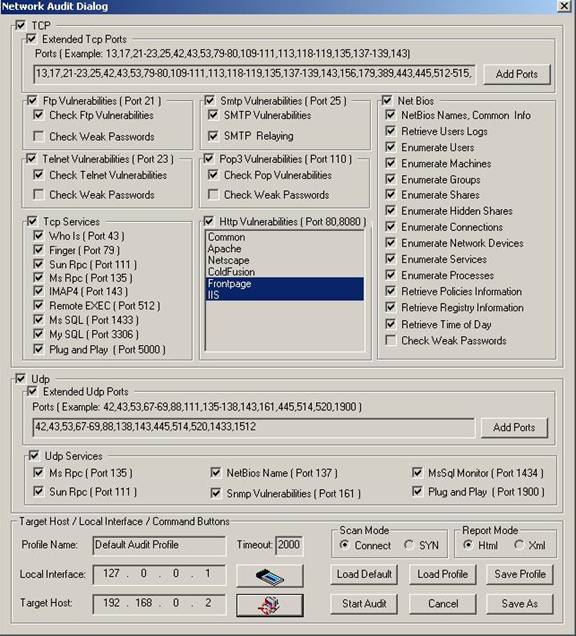576x636 pixels.
Task: Click the red target host icon button
Action: click(x=270, y=605)
